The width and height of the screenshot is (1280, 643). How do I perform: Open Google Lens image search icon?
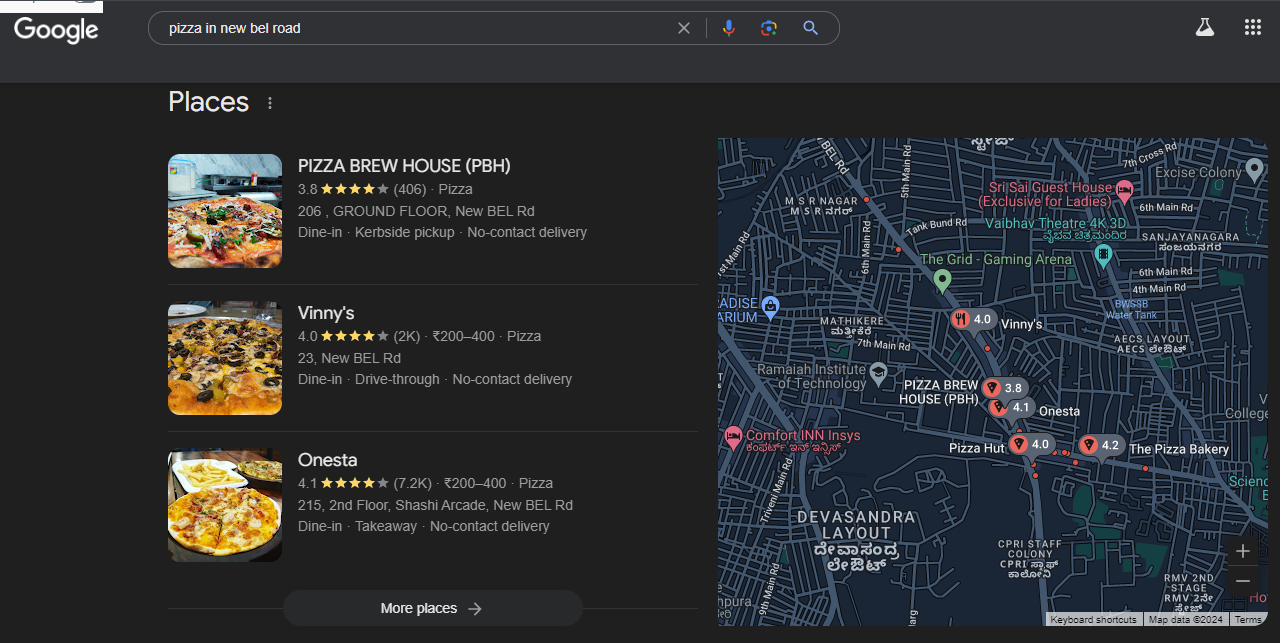(x=769, y=28)
